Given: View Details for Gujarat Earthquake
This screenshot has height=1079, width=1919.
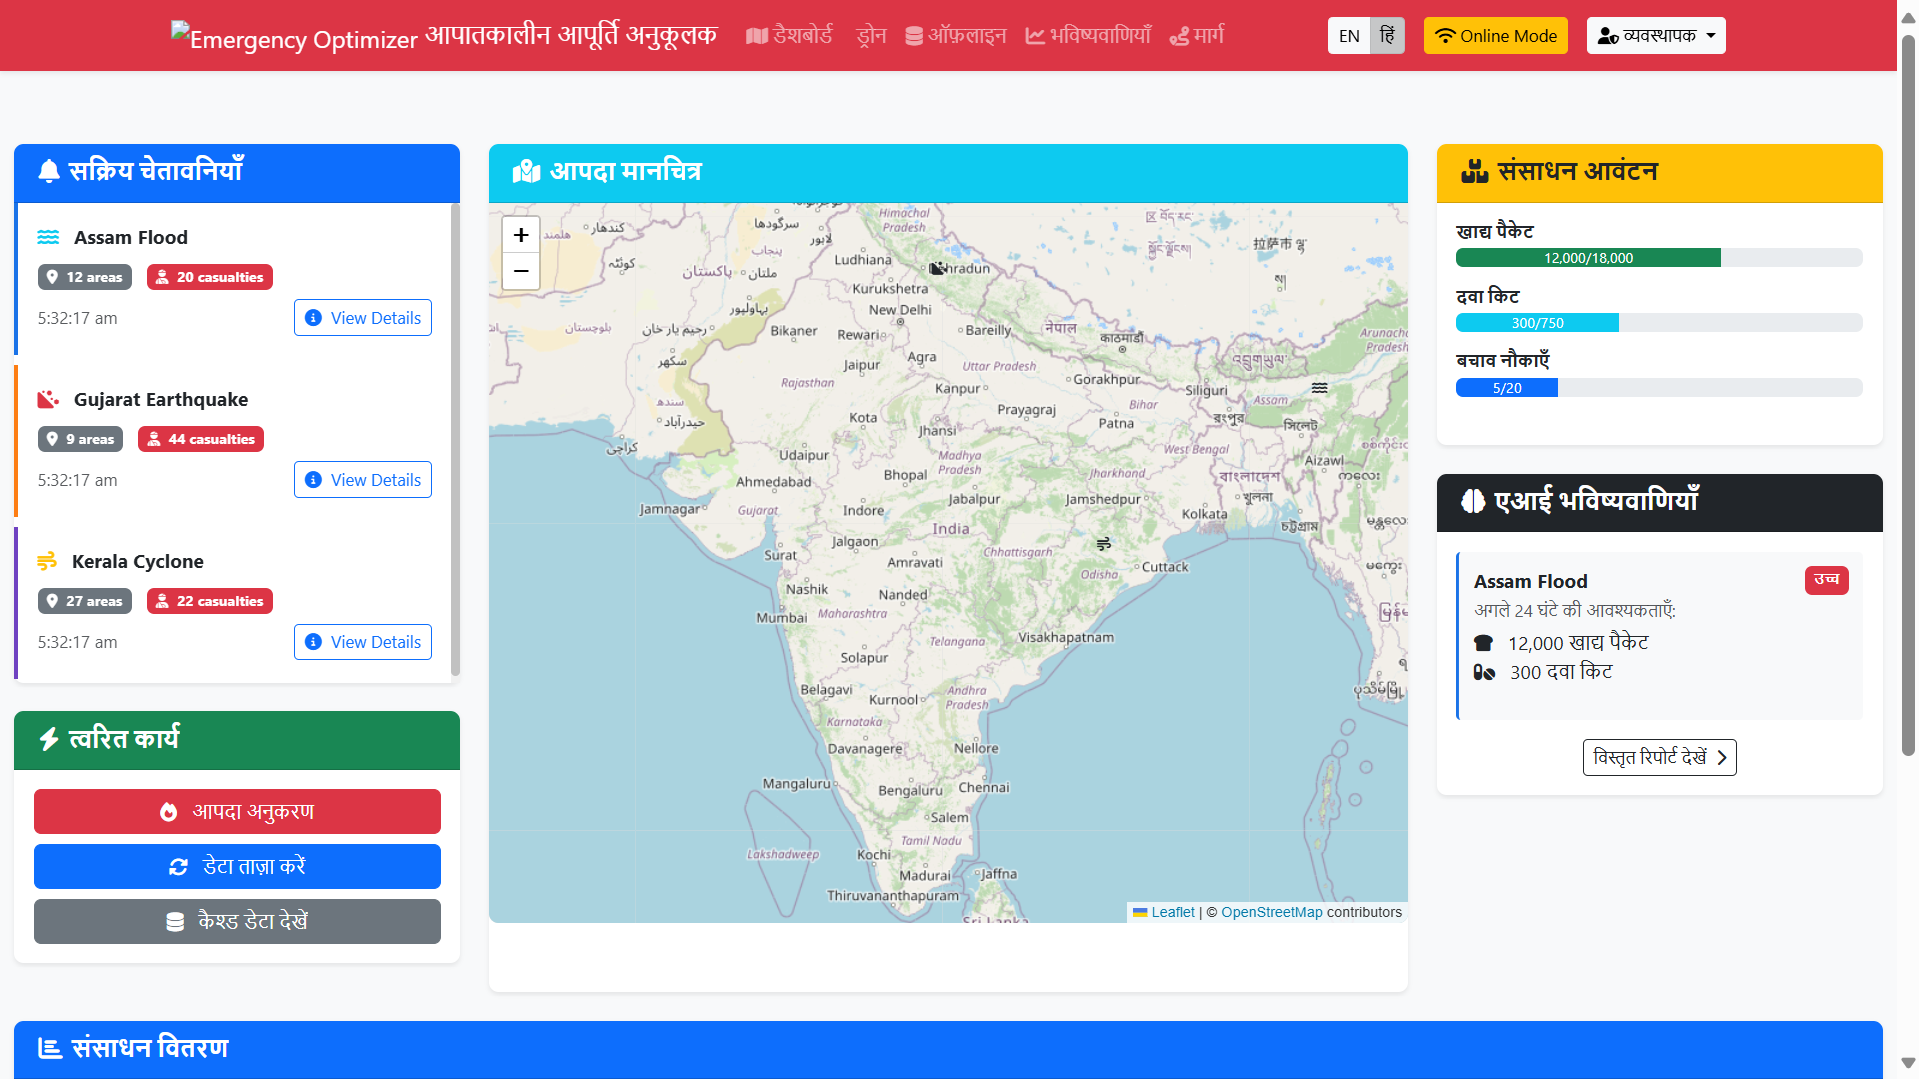Looking at the screenshot, I should [363, 480].
